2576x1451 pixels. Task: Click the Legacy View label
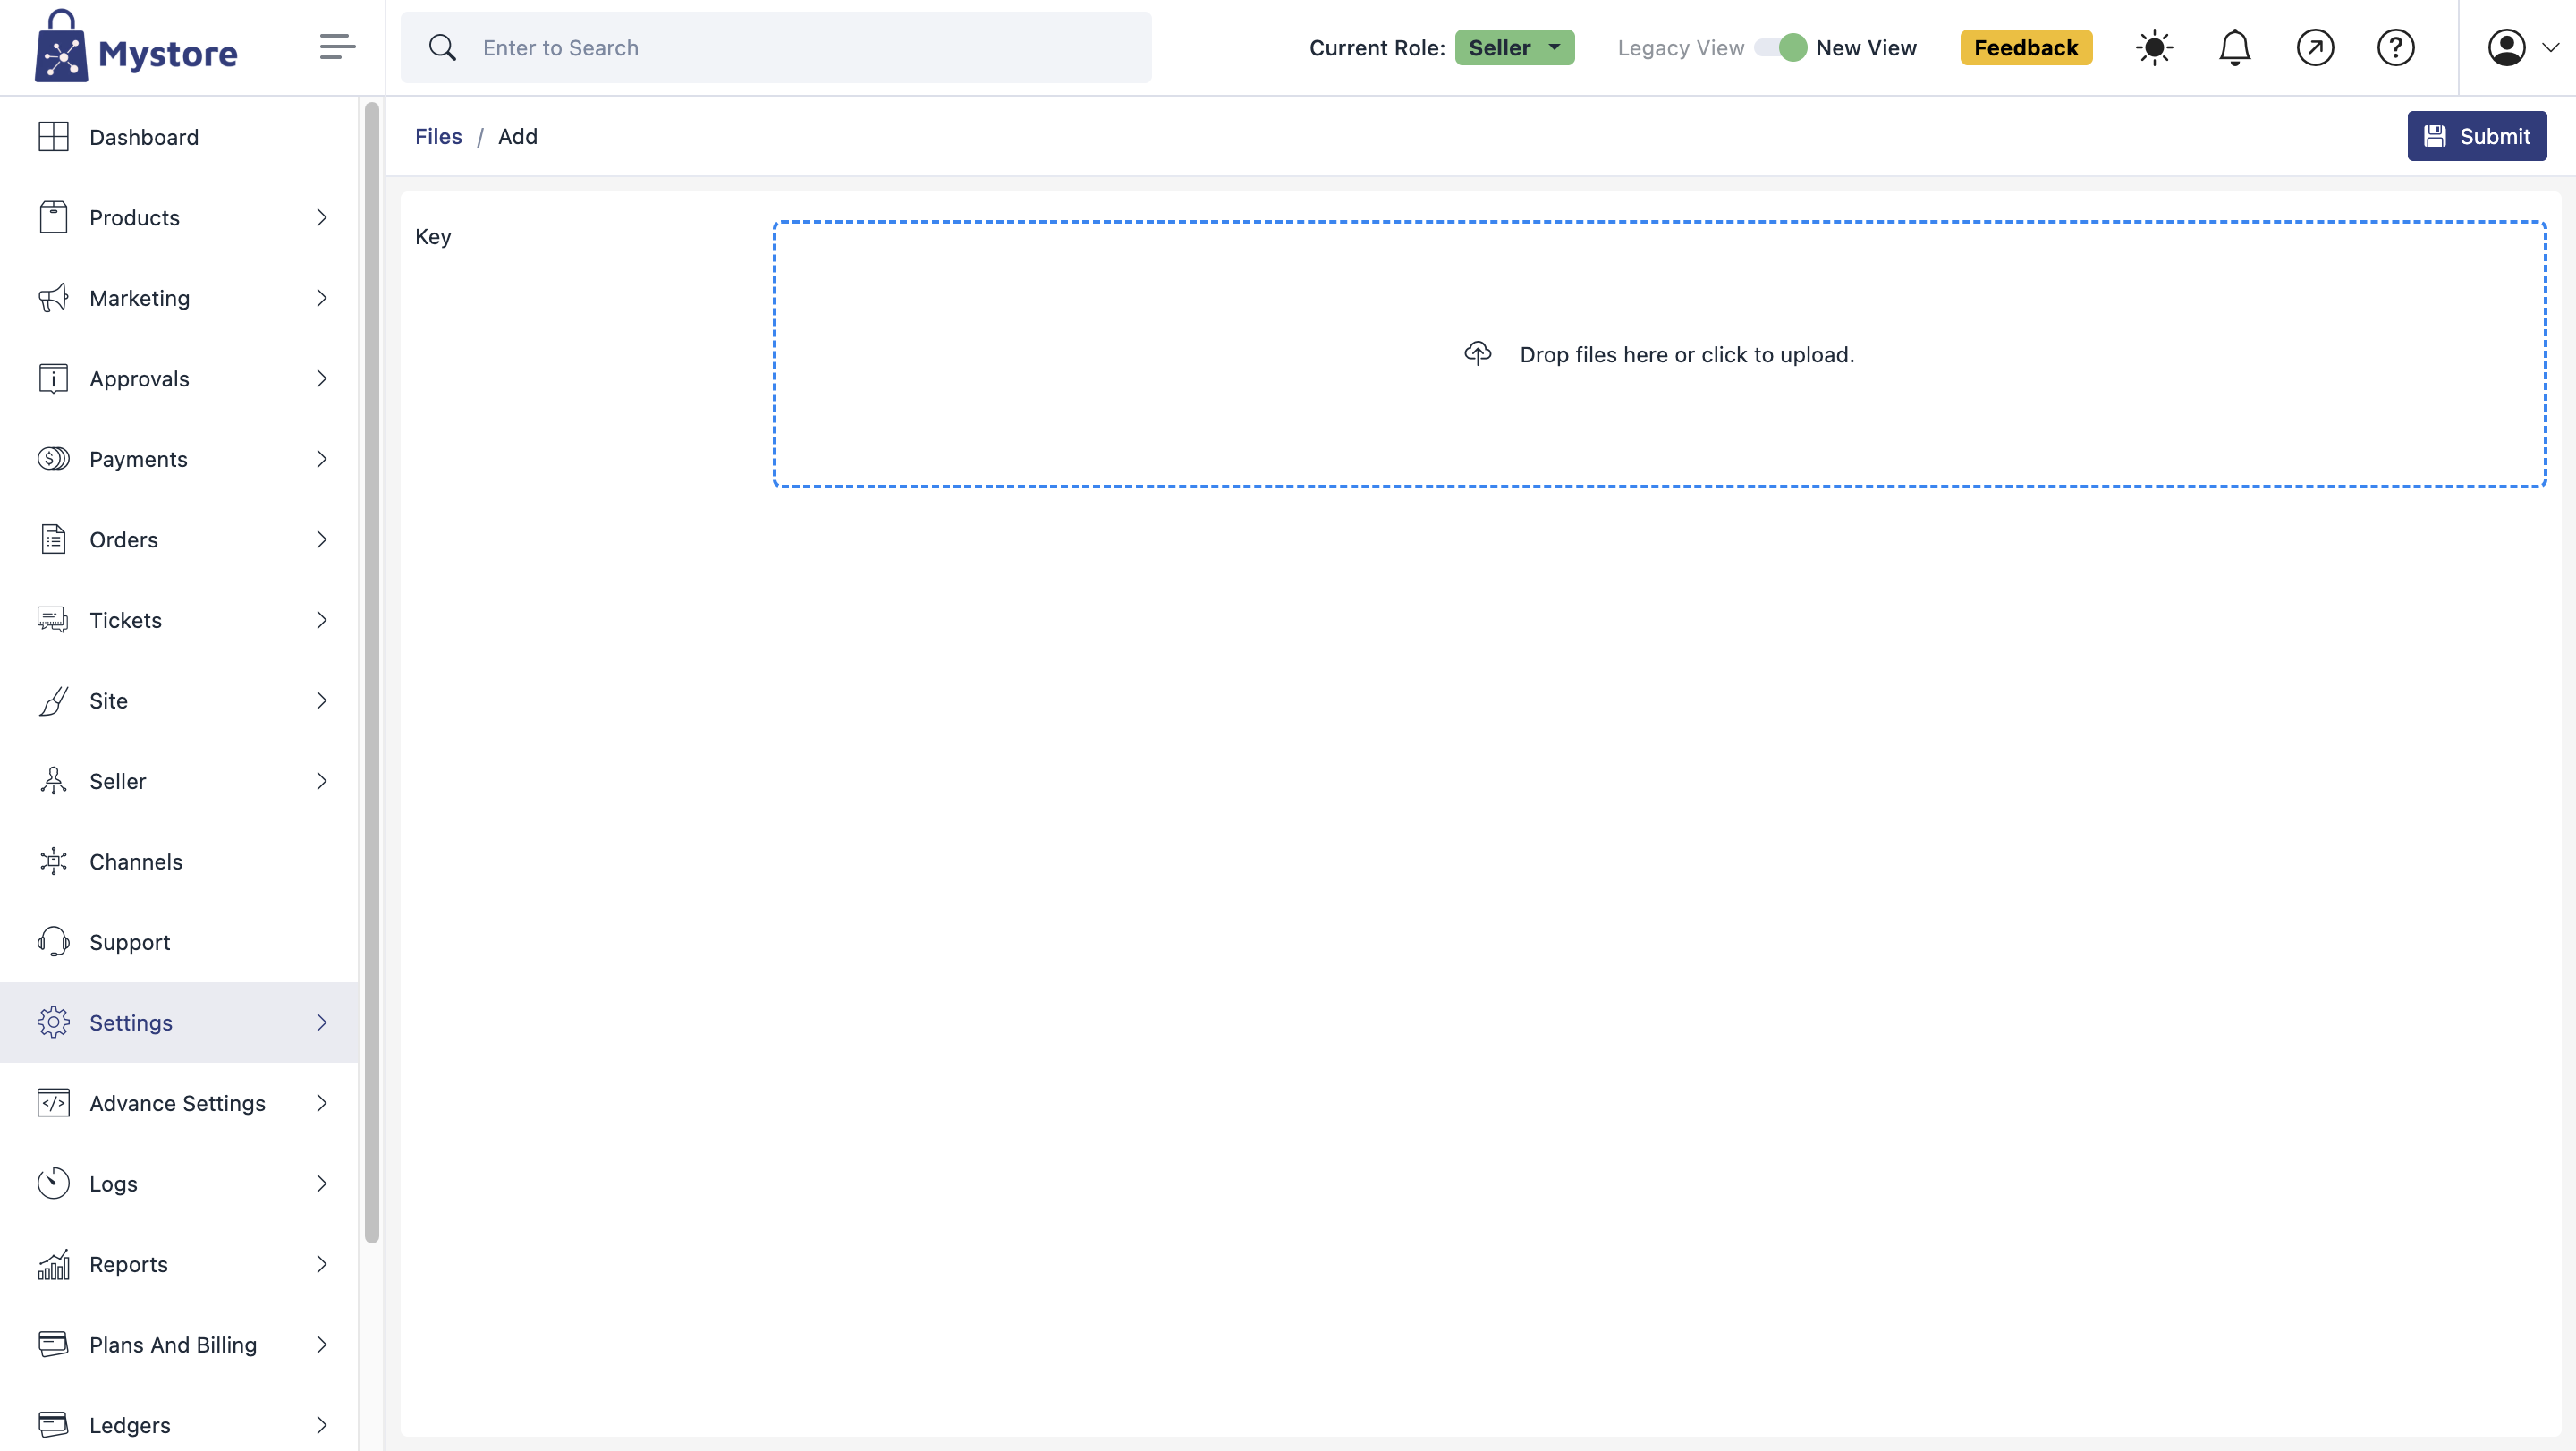1680,47
